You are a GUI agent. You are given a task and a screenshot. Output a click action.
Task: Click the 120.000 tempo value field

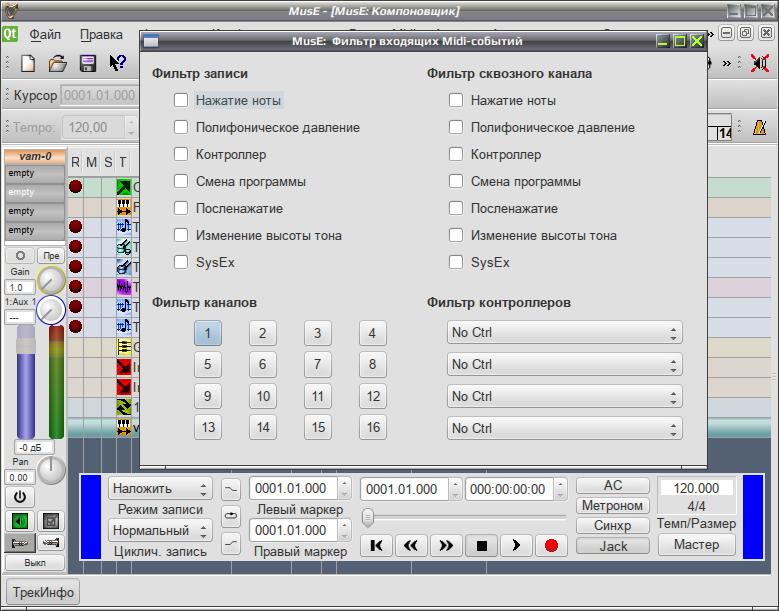coord(696,488)
